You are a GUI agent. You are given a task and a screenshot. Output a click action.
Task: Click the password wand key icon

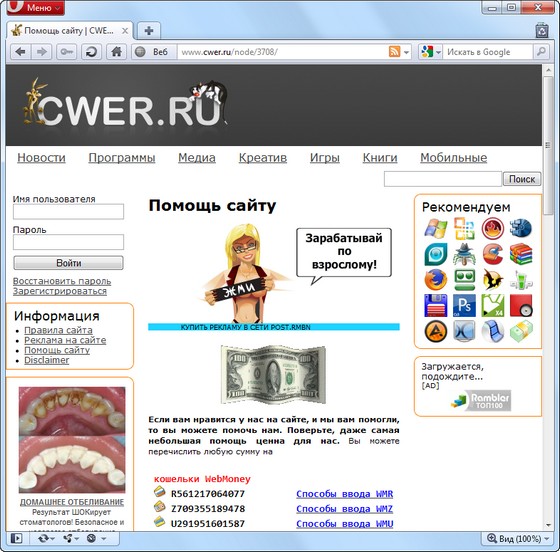(67, 52)
